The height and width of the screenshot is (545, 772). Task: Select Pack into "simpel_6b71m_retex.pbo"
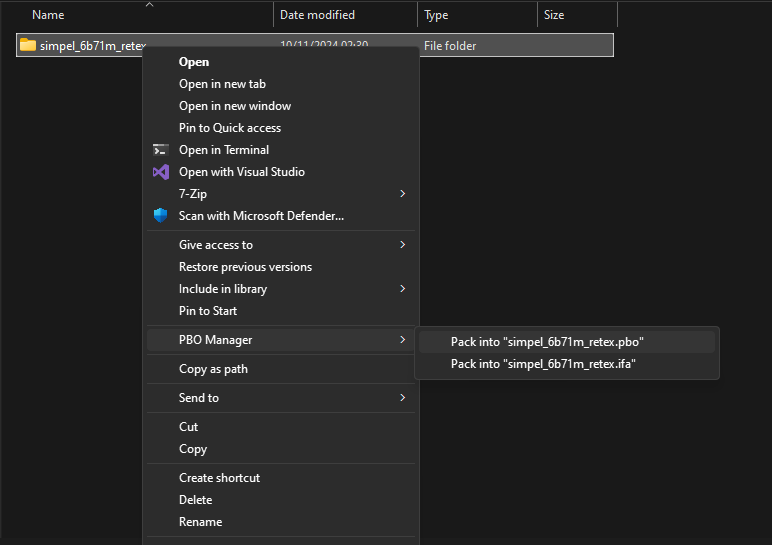(x=547, y=342)
